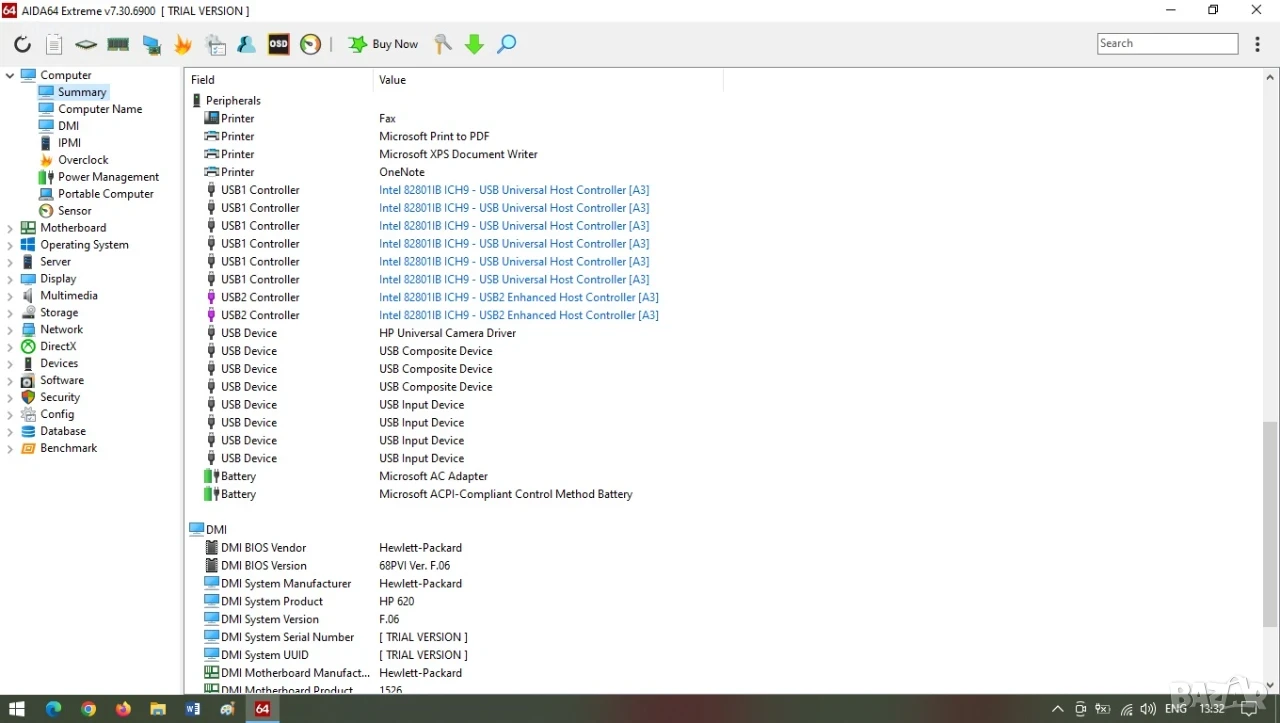Open the OSD panel toolbar icon

pyautogui.click(x=278, y=44)
